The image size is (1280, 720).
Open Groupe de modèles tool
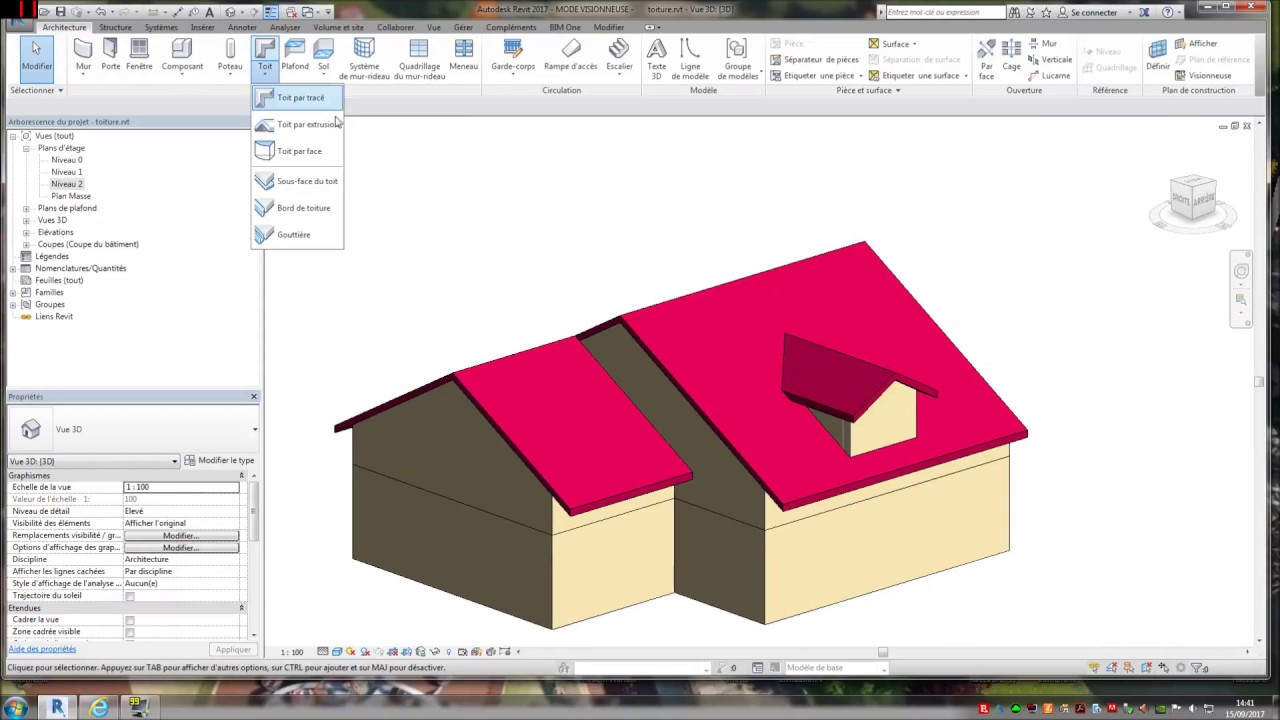[737, 59]
